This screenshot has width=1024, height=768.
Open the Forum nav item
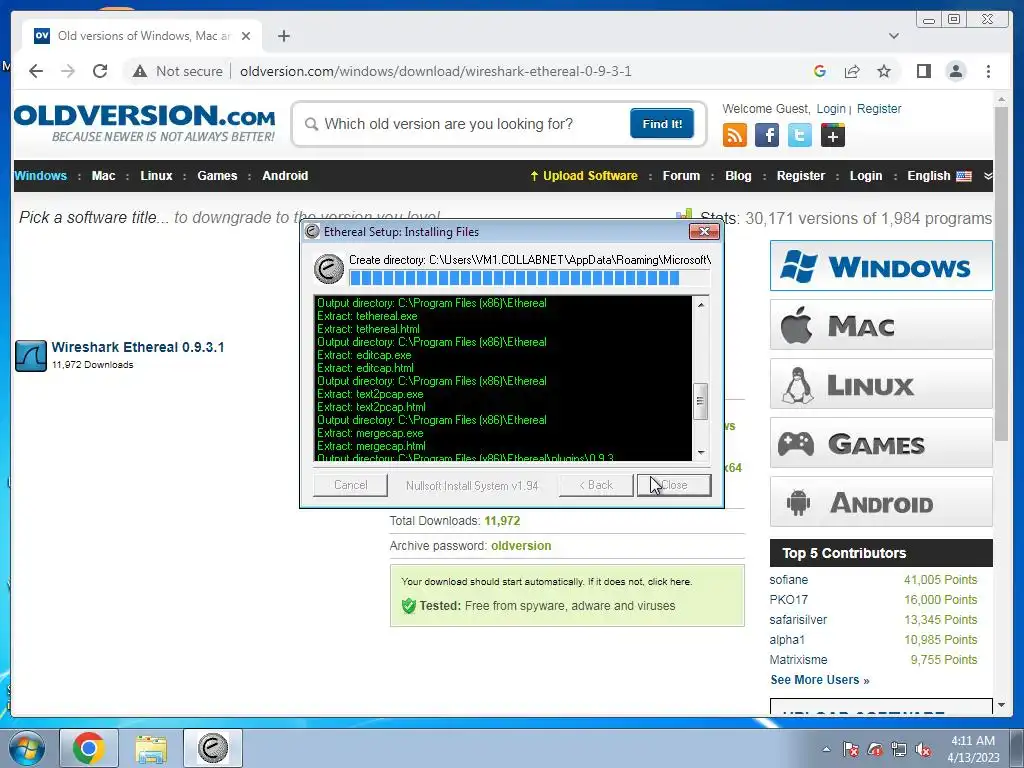pos(681,176)
